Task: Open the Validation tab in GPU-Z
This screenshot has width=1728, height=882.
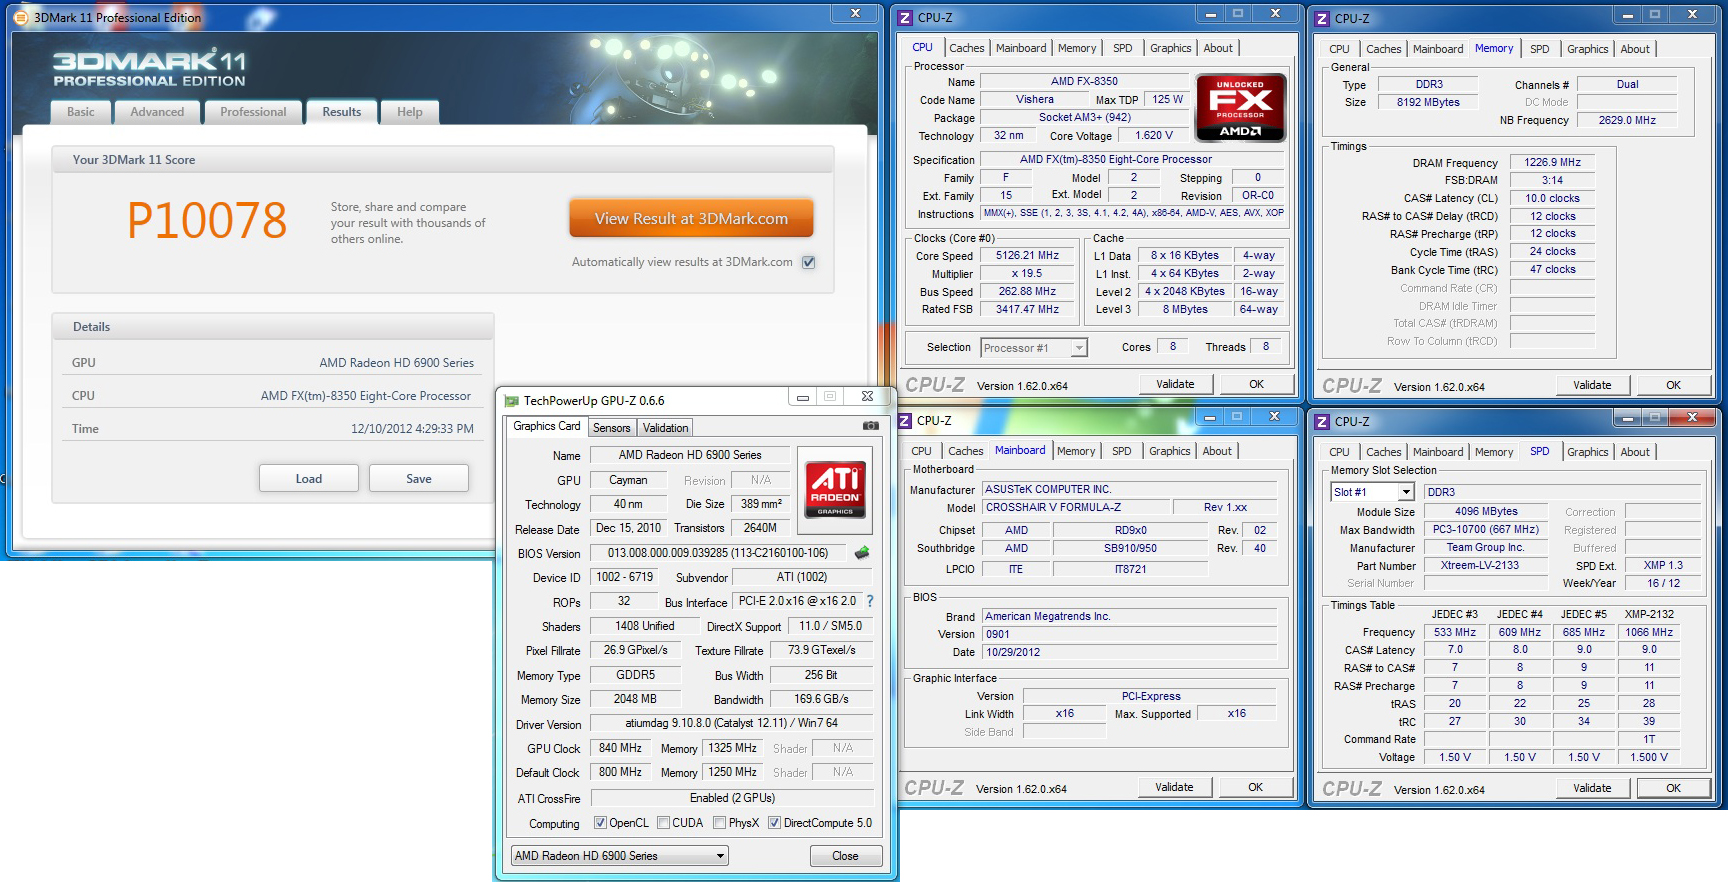Action: pos(666,428)
